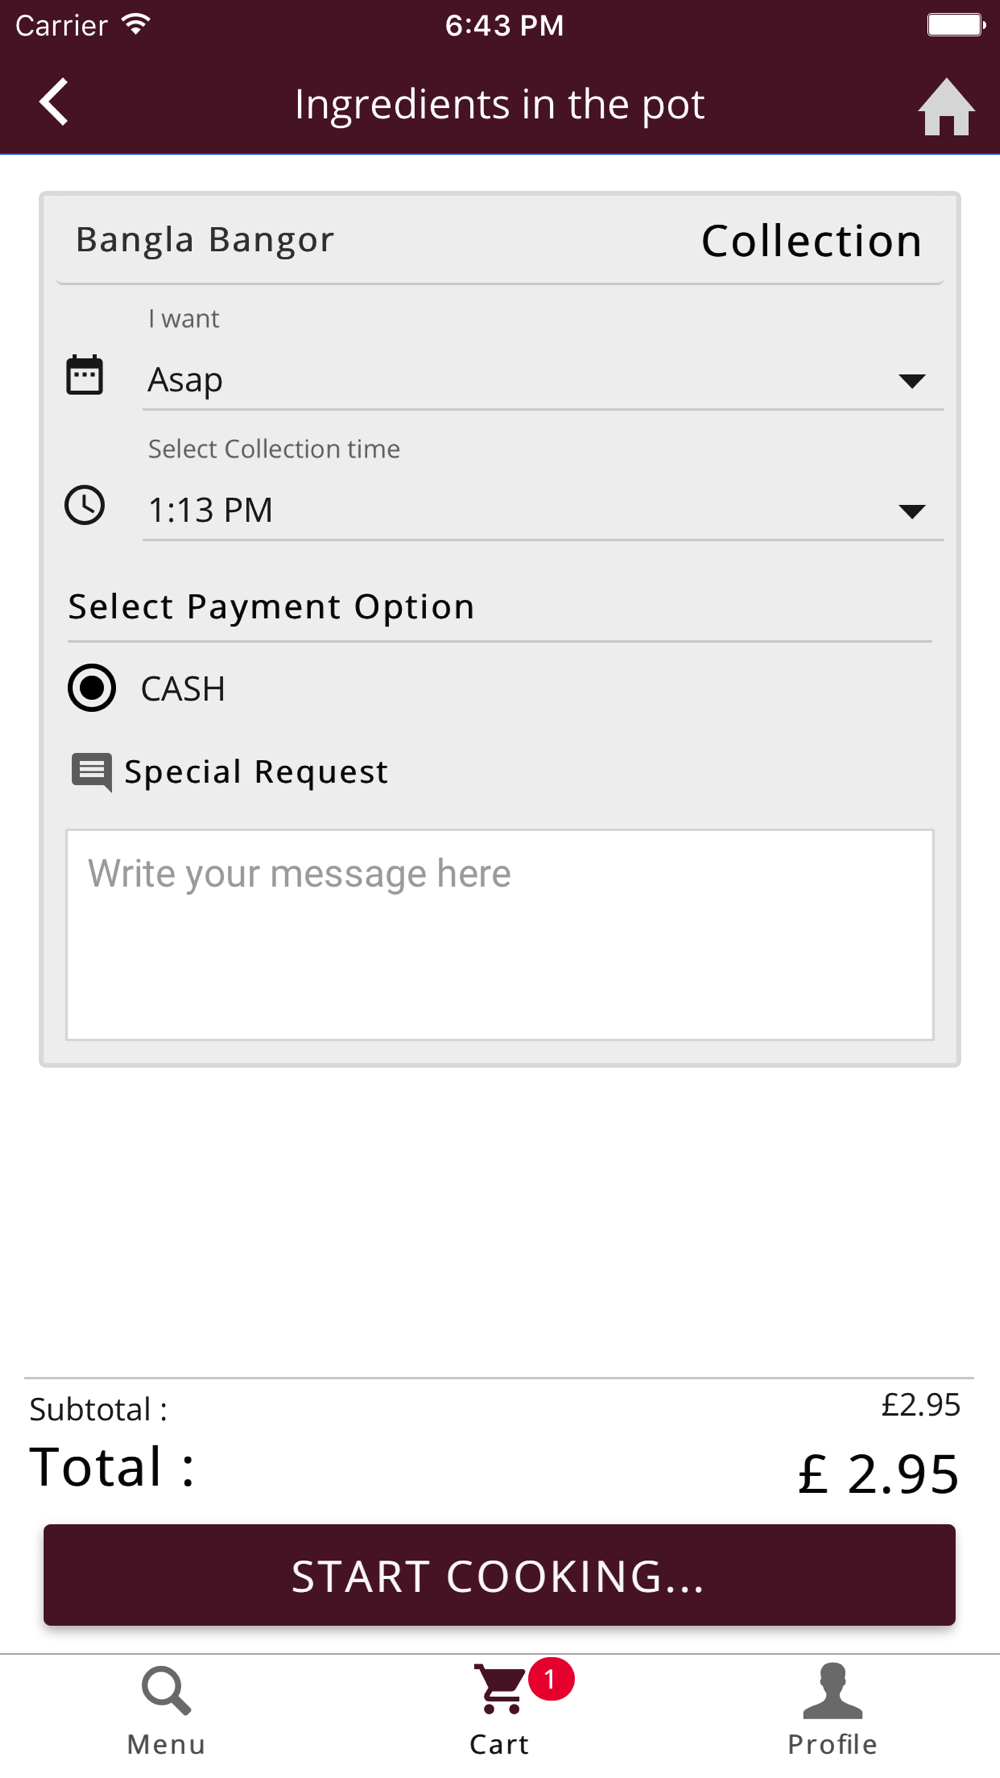Viewport: 1000px width, 1778px height.
Task: Select the CASH payment radio button
Action: (x=92, y=688)
